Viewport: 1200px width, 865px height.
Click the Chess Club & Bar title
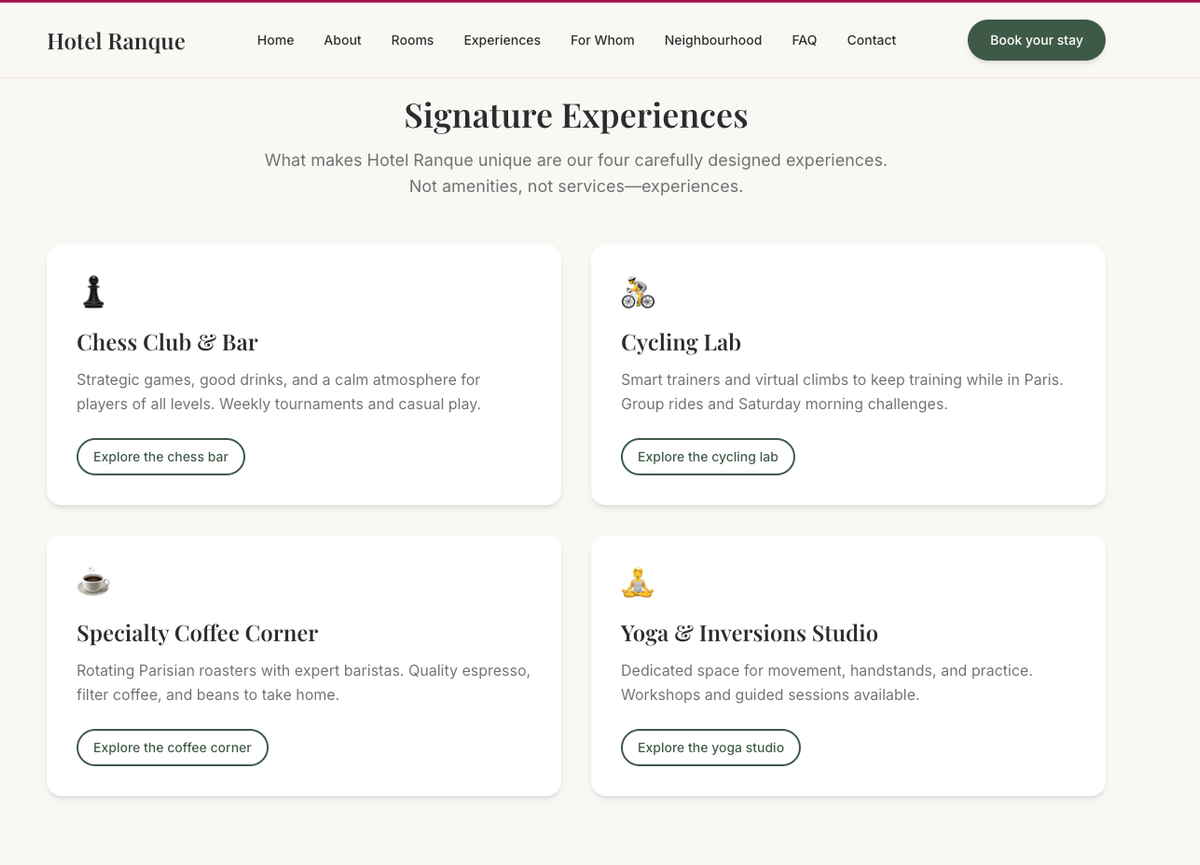[167, 342]
